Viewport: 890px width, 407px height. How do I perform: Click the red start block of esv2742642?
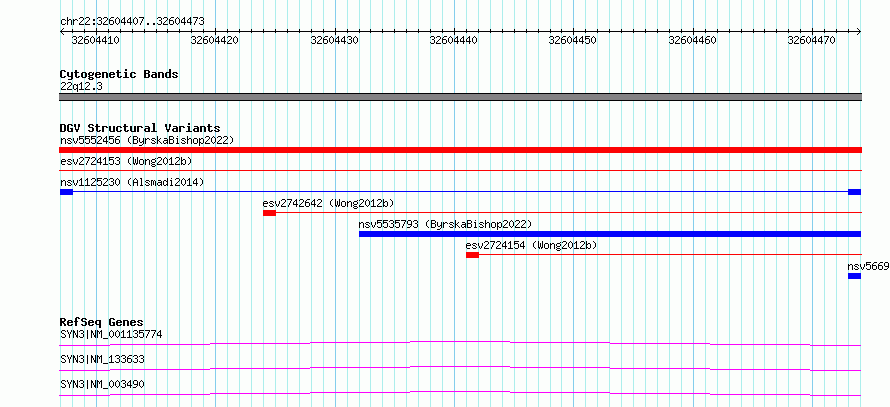click(269, 213)
